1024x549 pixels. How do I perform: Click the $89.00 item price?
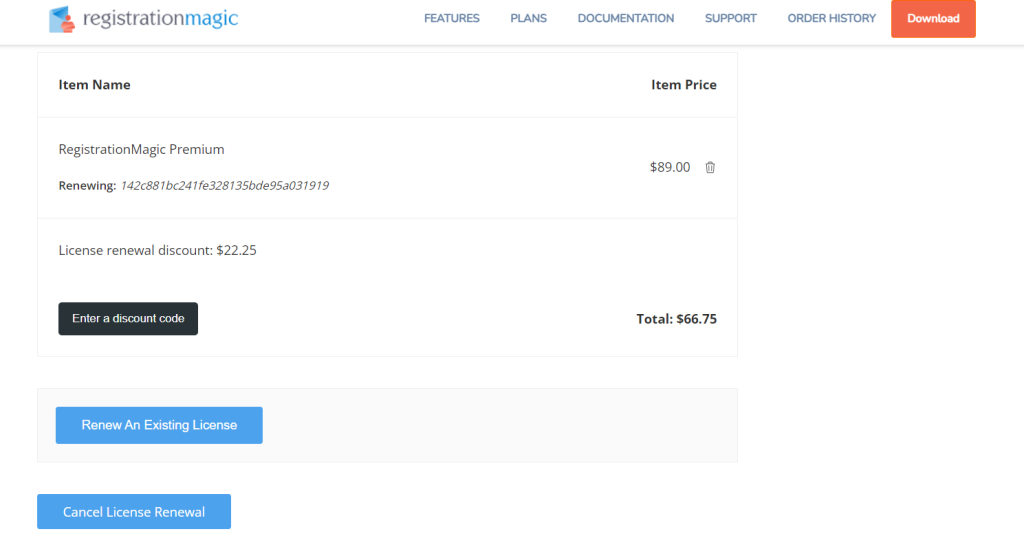click(669, 168)
